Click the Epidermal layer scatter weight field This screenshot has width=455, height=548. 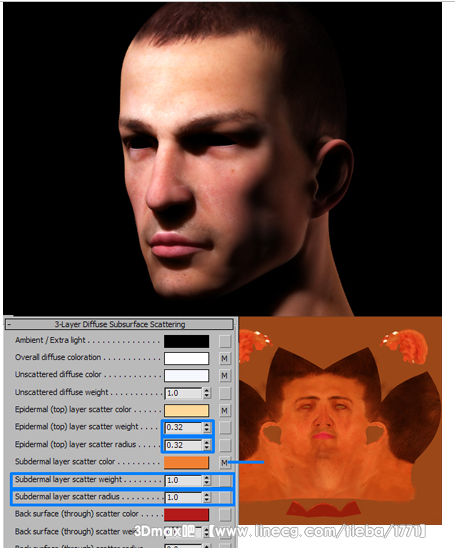(x=183, y=427)
